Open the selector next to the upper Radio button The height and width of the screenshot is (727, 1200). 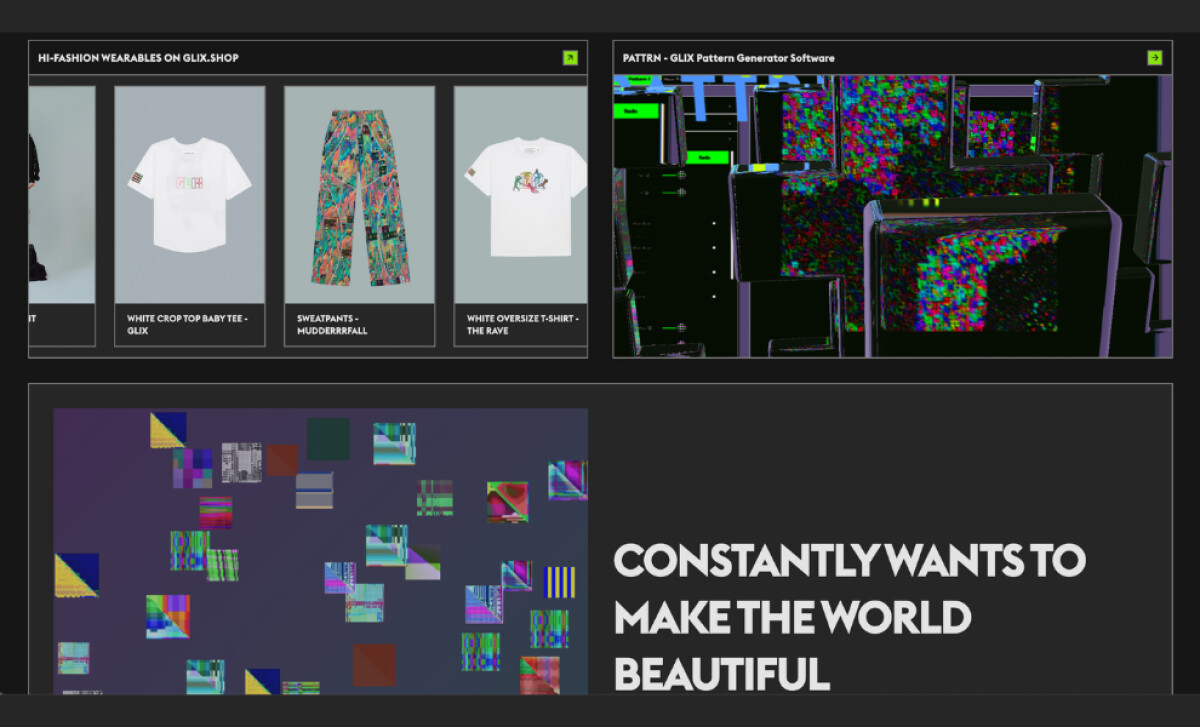(729, 106)
